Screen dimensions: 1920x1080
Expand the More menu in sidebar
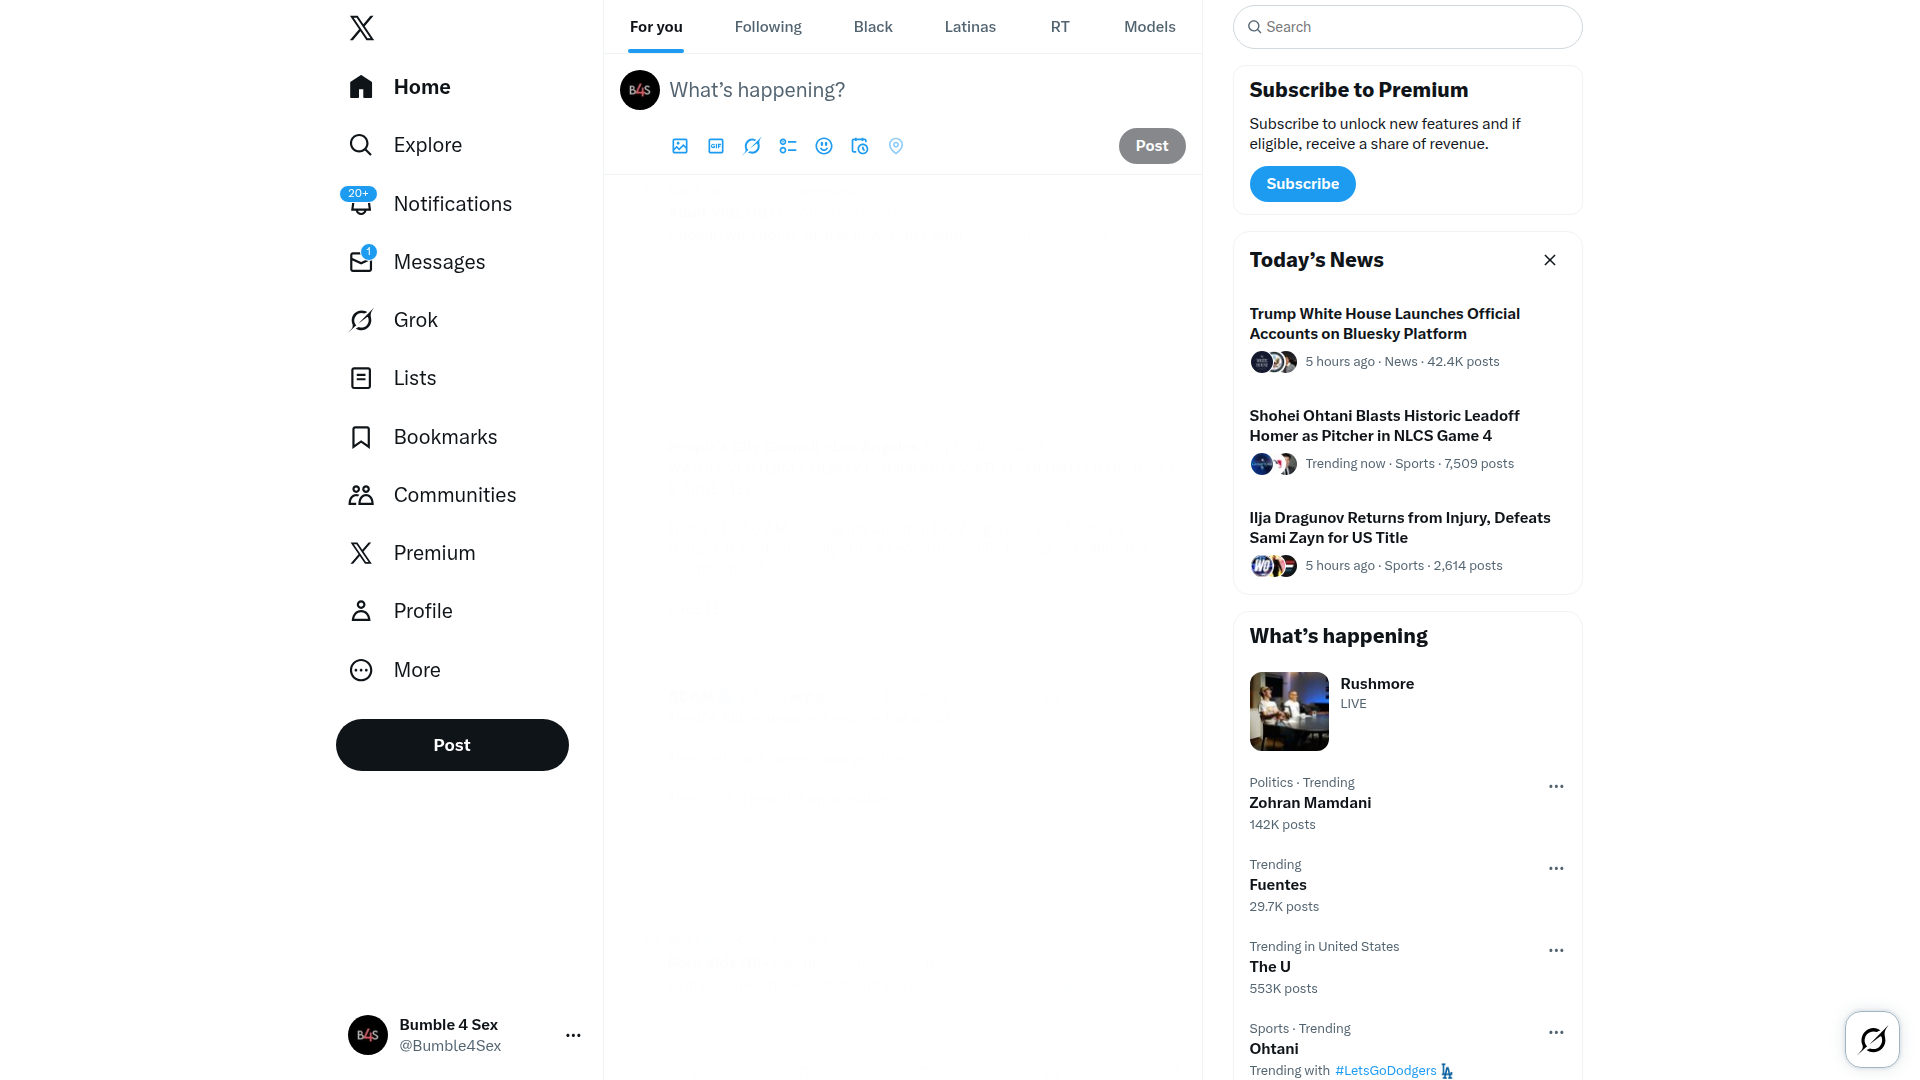pos(396,670)
